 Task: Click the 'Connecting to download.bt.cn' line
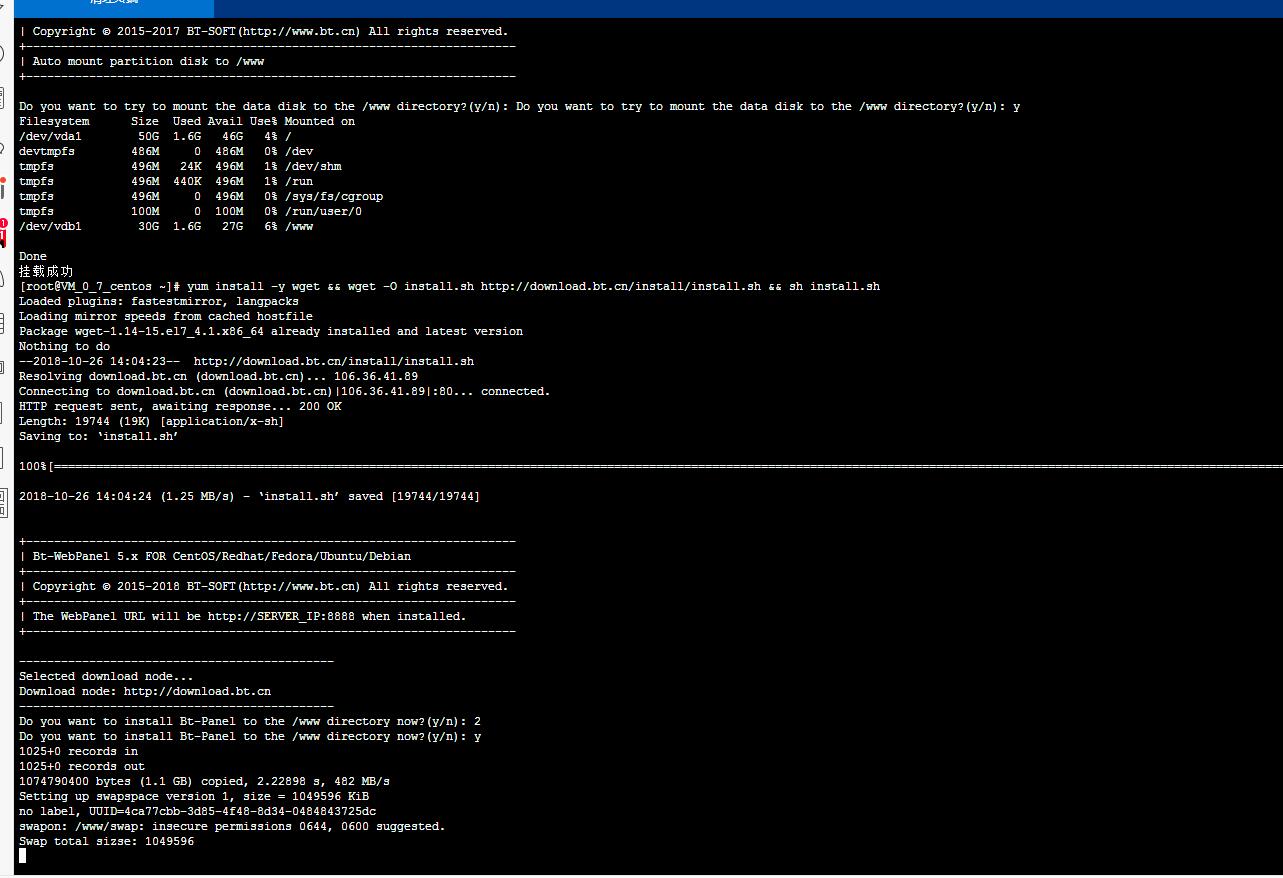(x=285, y=391)
